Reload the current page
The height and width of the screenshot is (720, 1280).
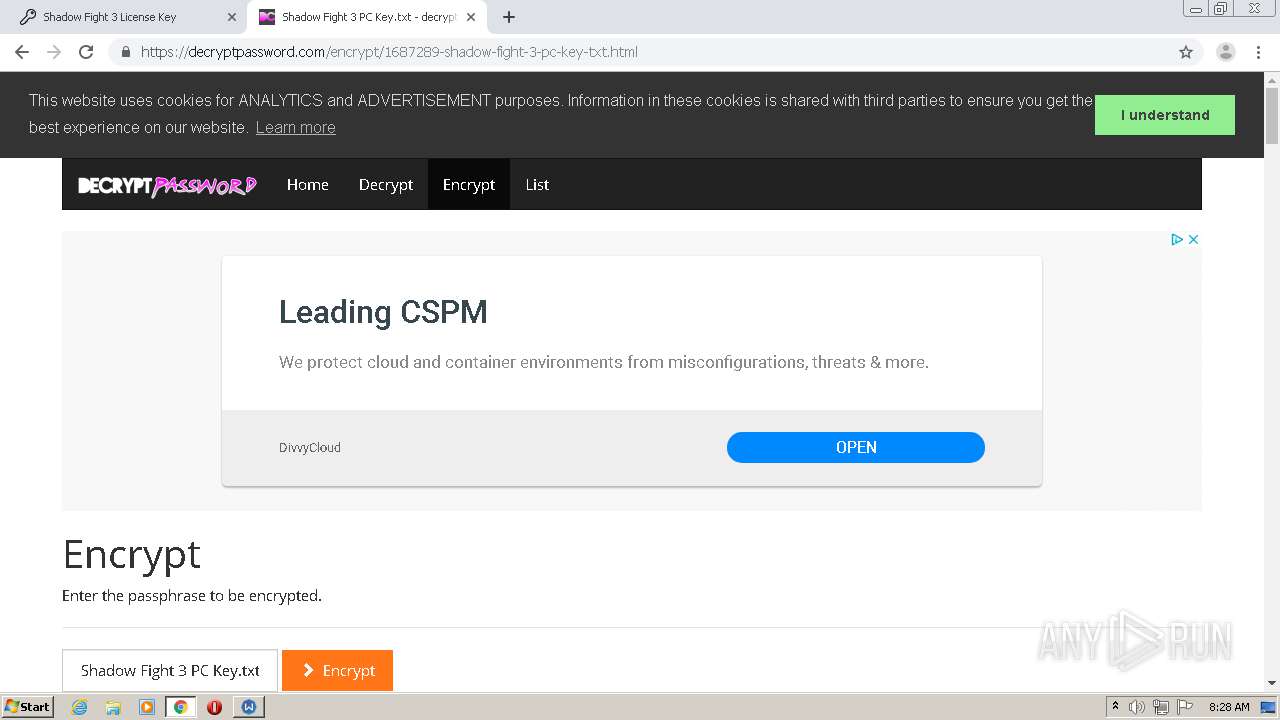pyautogui.click(x=86, y=52)
